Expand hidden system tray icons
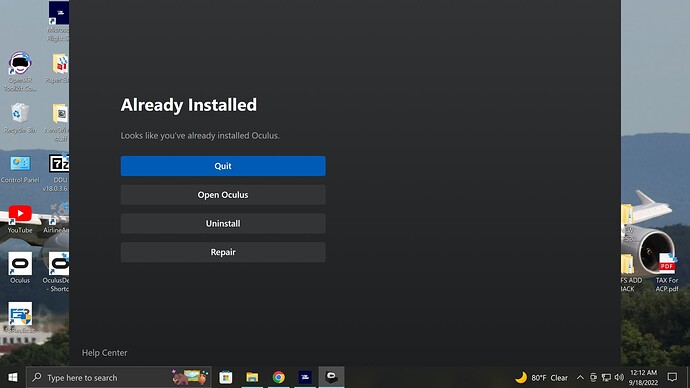Viewport: 690px width, 388px height. coord(580,377)
